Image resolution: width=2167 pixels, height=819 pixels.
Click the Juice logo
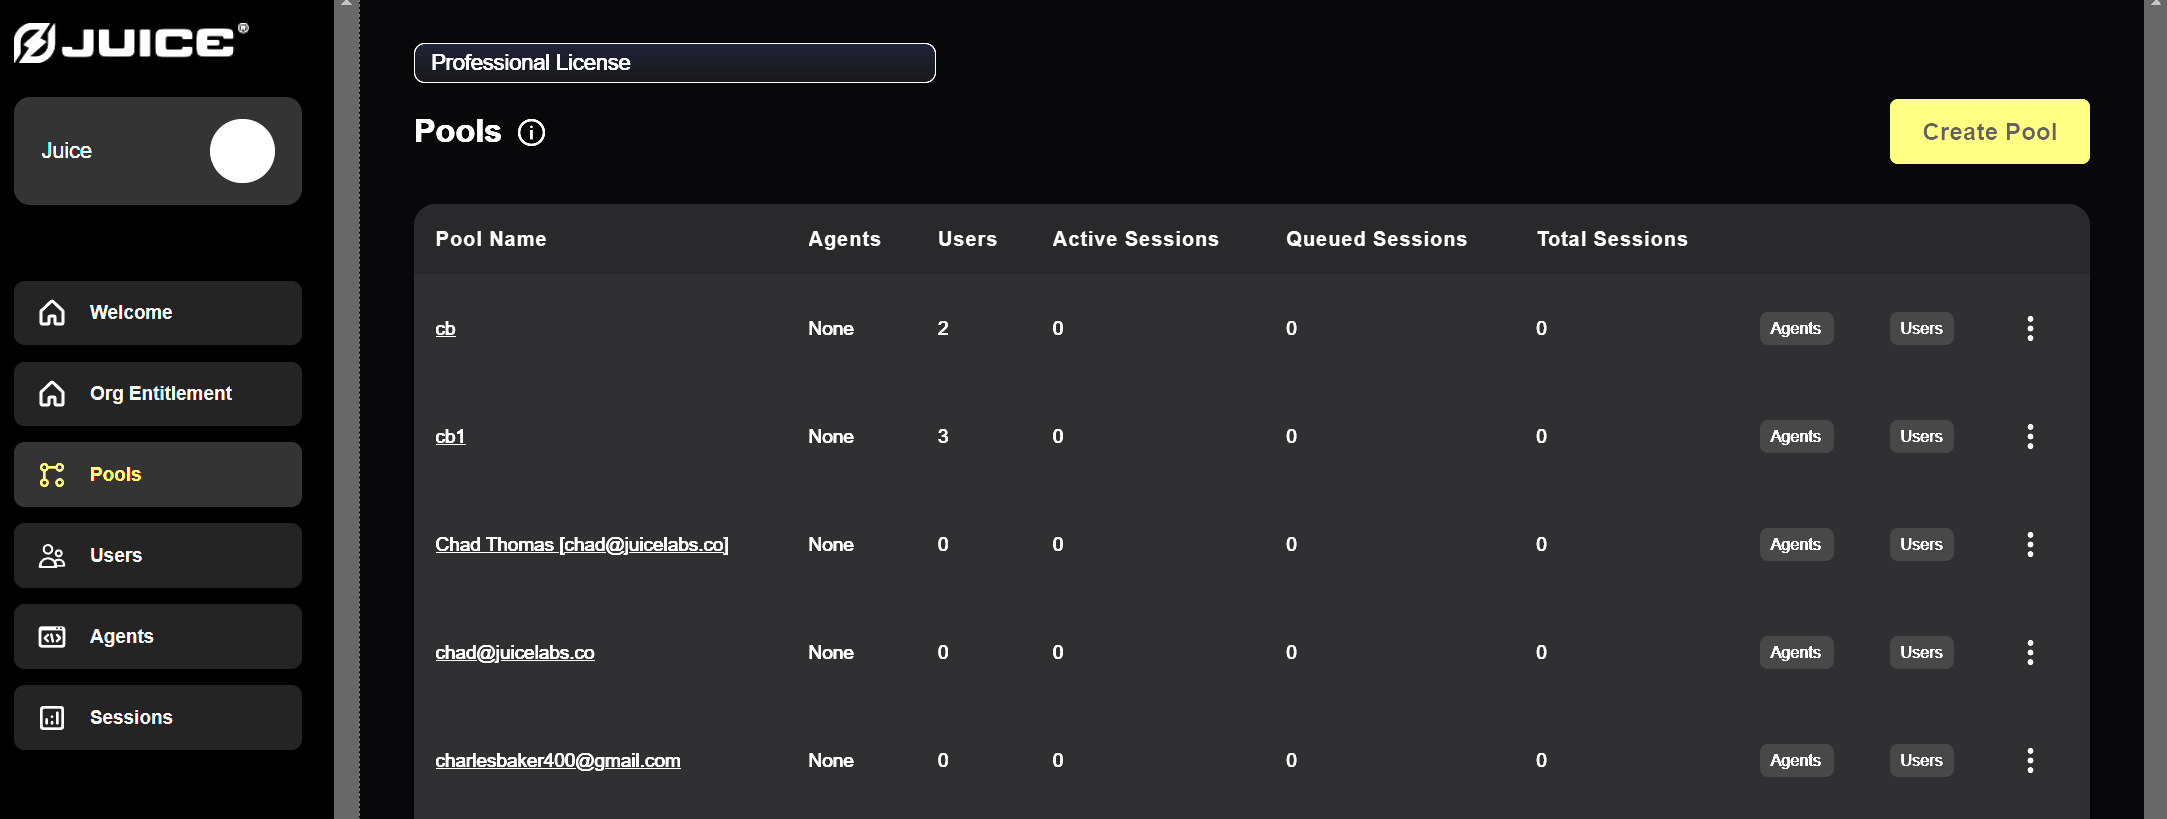click(131, 42)
